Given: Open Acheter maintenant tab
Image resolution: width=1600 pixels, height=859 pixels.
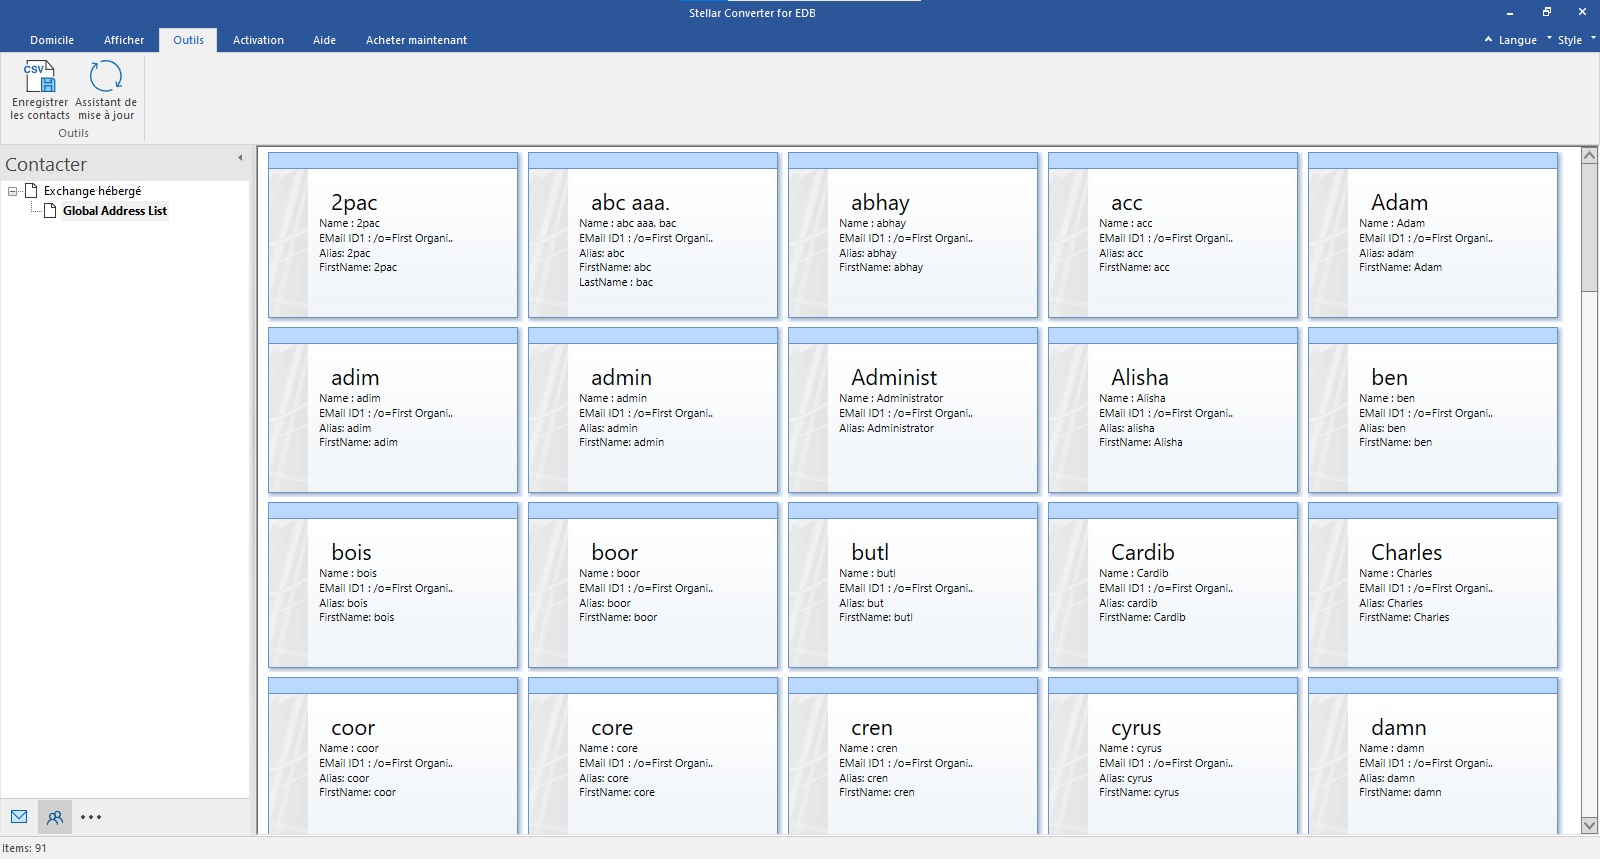Looking at the screenshot, I should click(416, 40).
